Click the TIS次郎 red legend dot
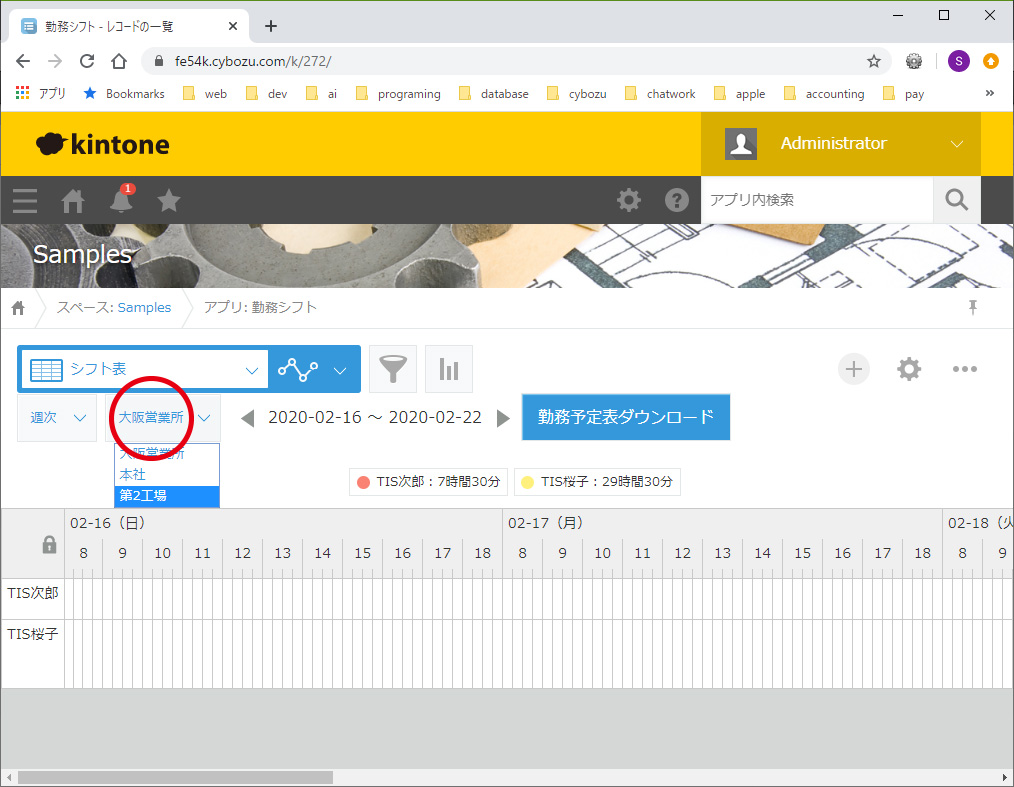1014x787 pixels. (363, 482)
